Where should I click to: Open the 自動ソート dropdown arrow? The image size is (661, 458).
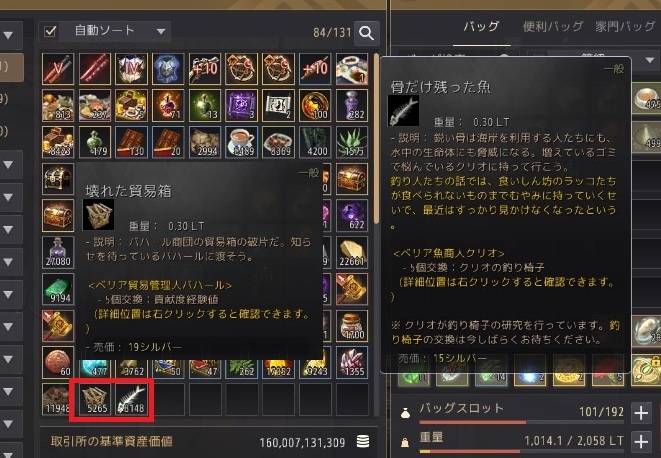pyautogui.click(x=161, y=31)
